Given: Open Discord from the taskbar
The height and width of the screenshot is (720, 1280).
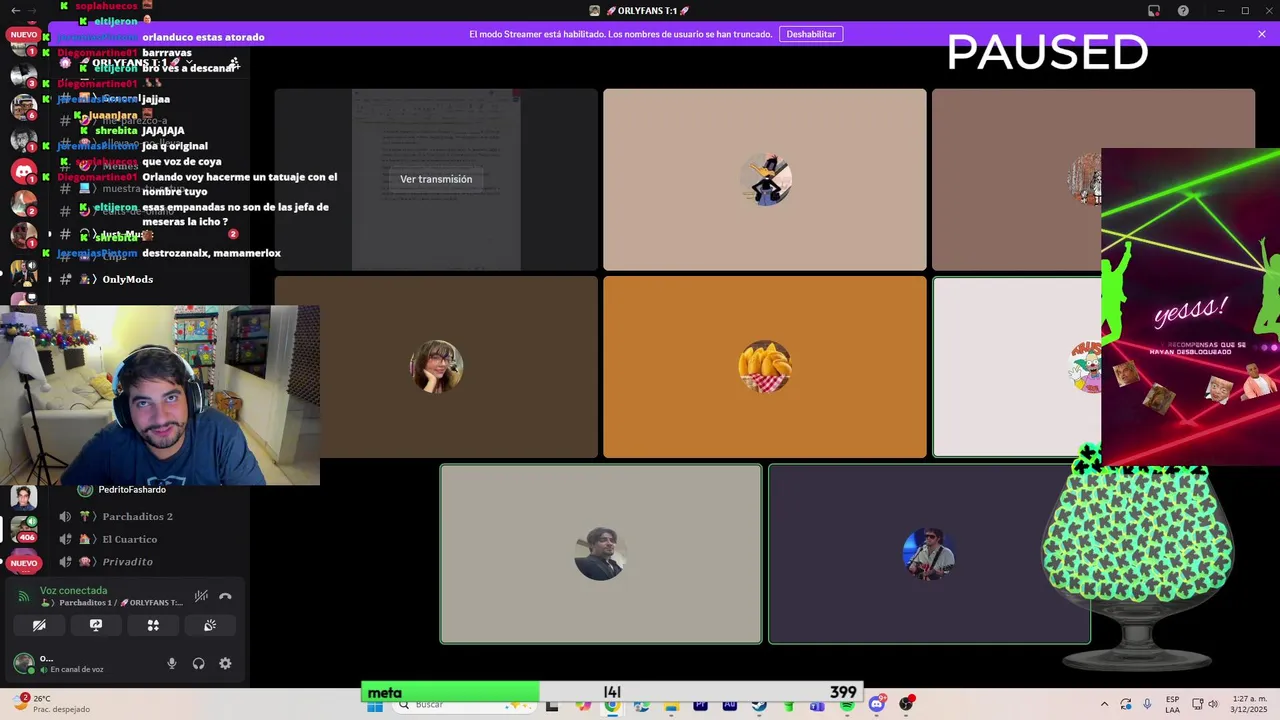Looking at the screenshot, I should tap(877, 705).
